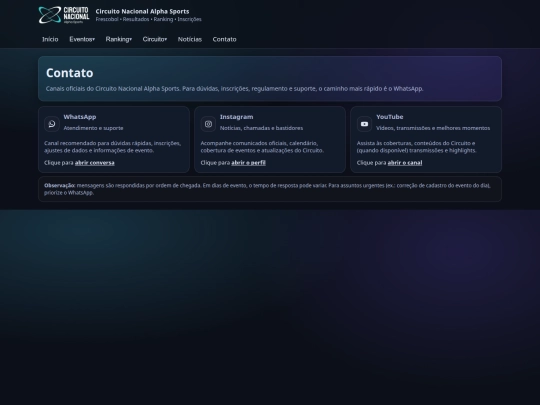Click the WhatsApp card heading
Screen dimensions: 540x405
click(x=80, y=117)
